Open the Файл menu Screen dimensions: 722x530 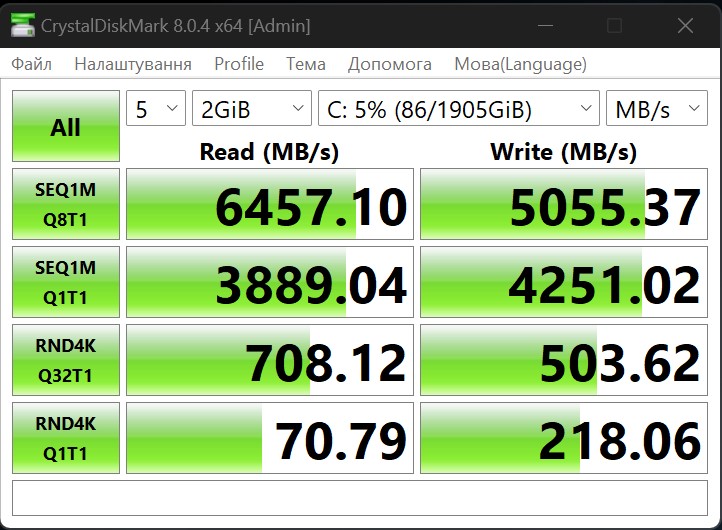(x=32, y=64)
